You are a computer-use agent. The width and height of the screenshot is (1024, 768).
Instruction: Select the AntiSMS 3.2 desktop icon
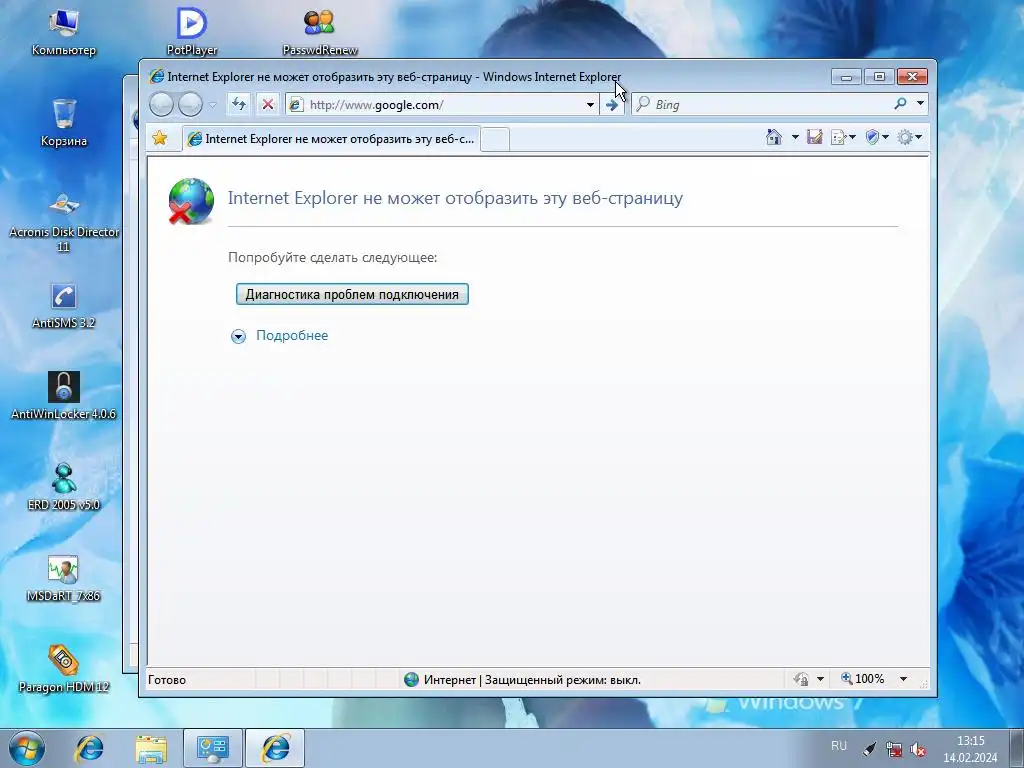coord(63,305)
